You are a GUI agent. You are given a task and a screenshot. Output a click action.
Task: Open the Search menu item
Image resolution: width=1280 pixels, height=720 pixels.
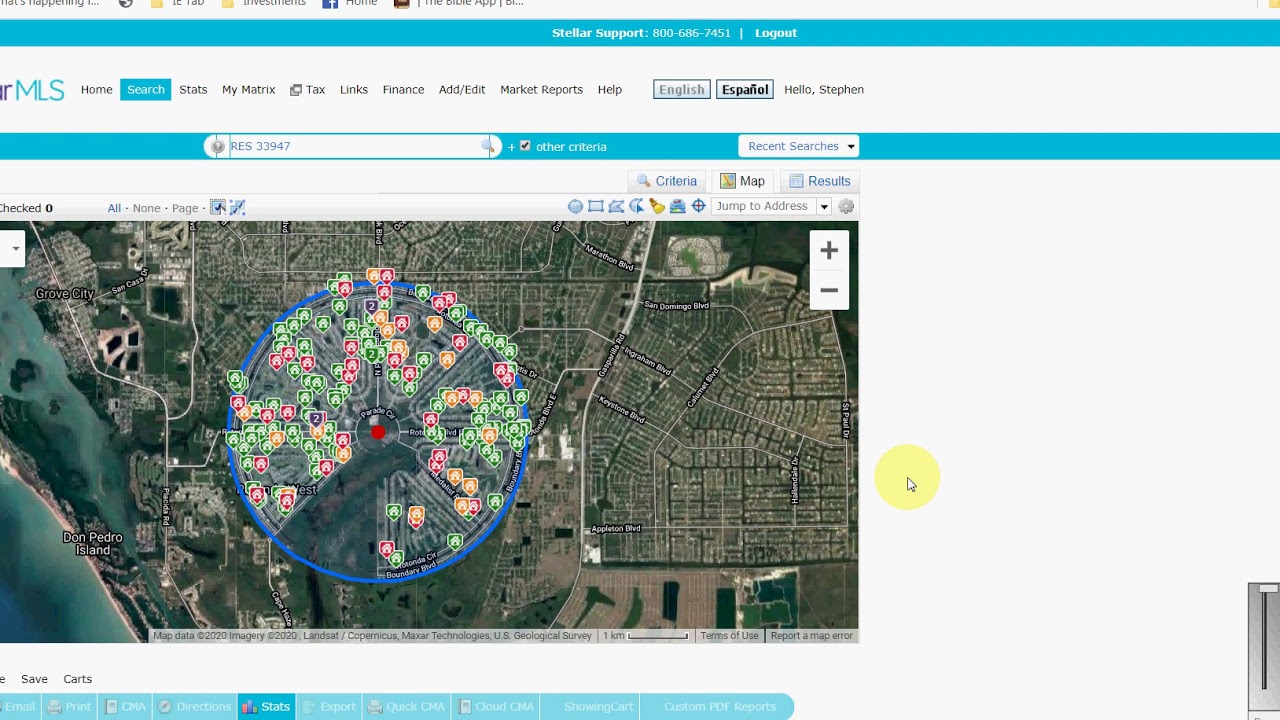pyautogui.click(x=145, y=89)
